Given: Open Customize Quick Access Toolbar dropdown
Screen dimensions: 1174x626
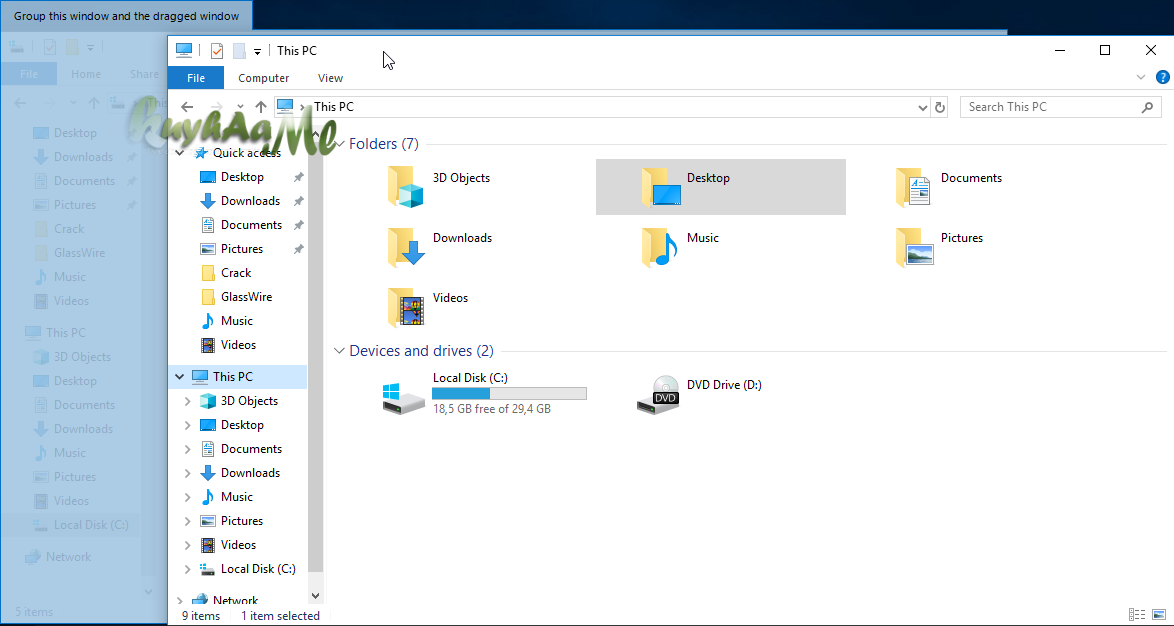Looking at the screenshot, I should [x=257, y=51].
